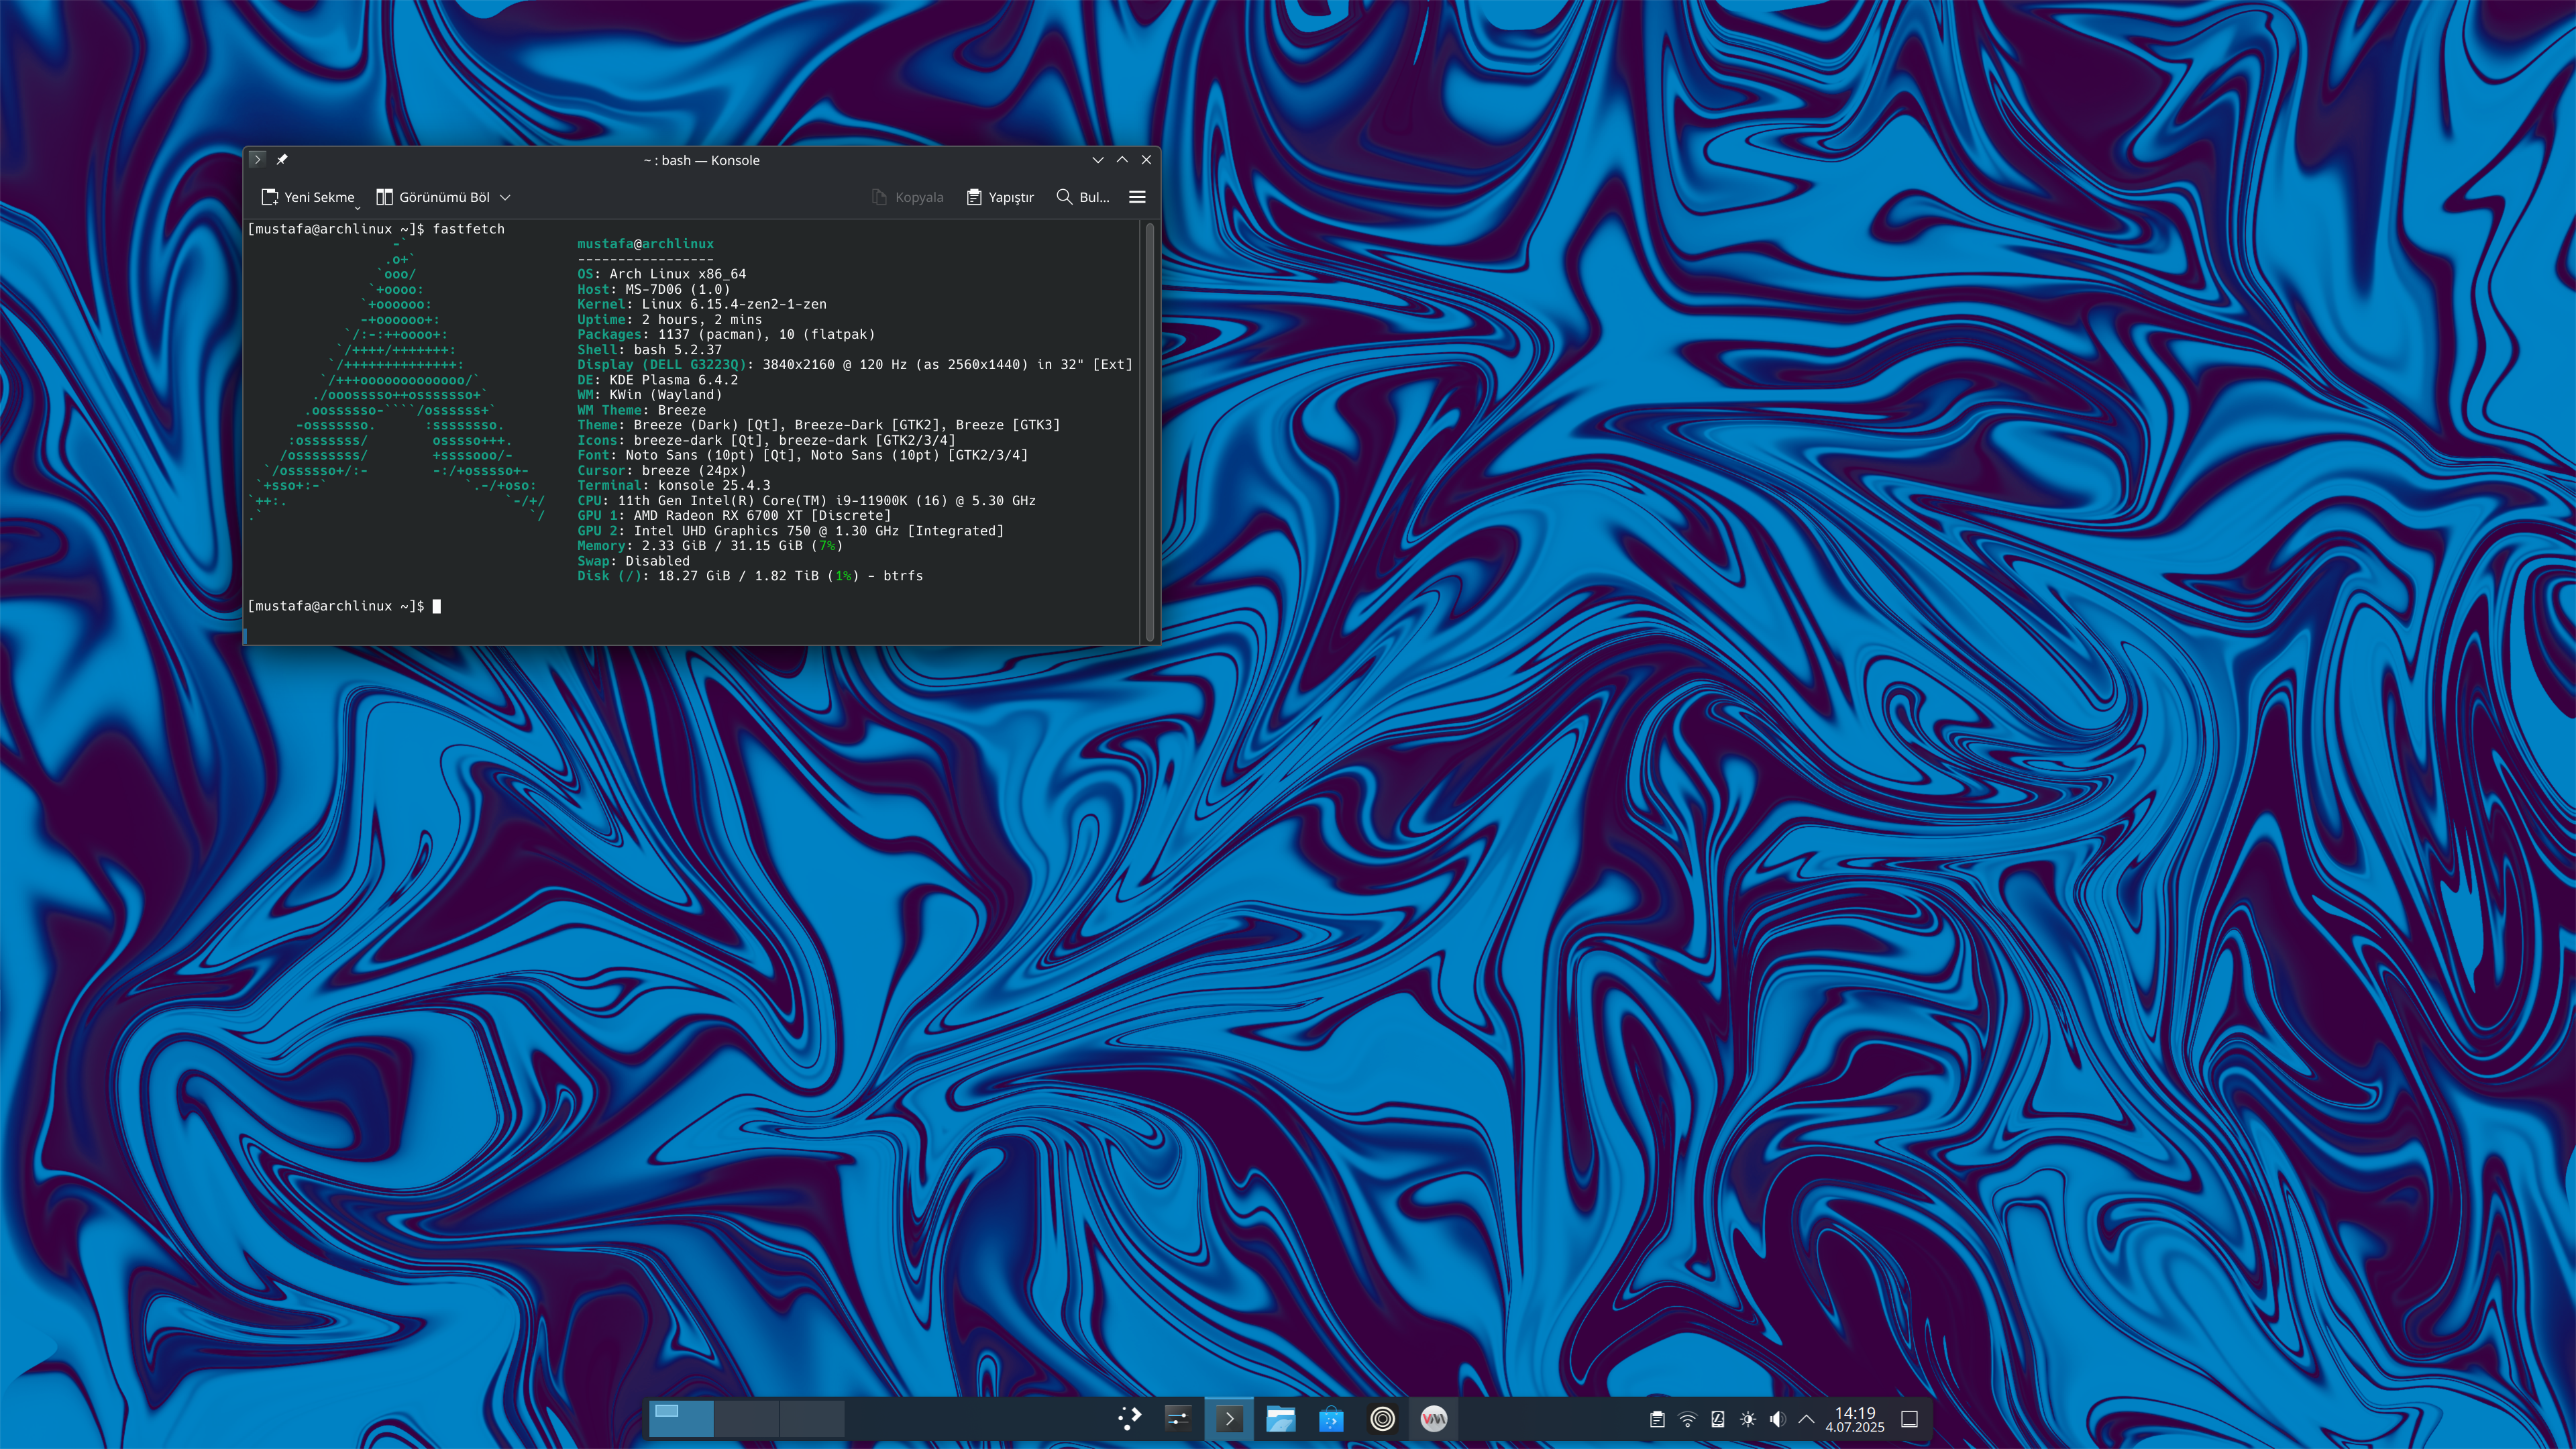The image size is (2576, 1449).
Task: Open the Konsole hamburger menu
Action: [1137, 197]
